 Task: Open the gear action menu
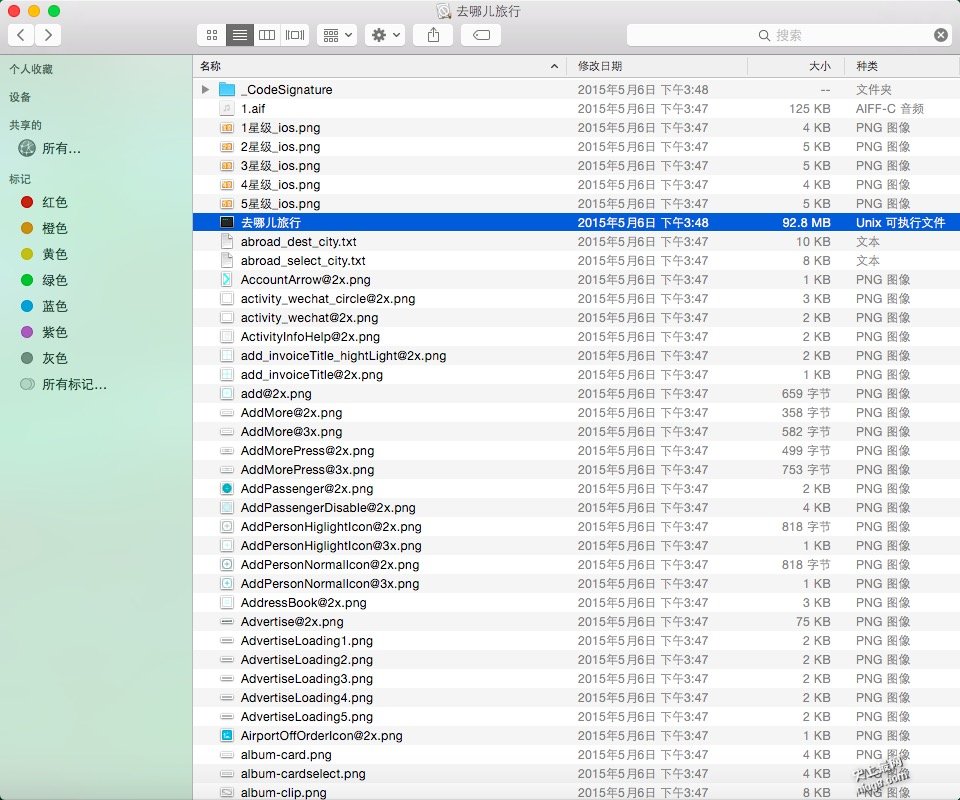coord(385,35)
